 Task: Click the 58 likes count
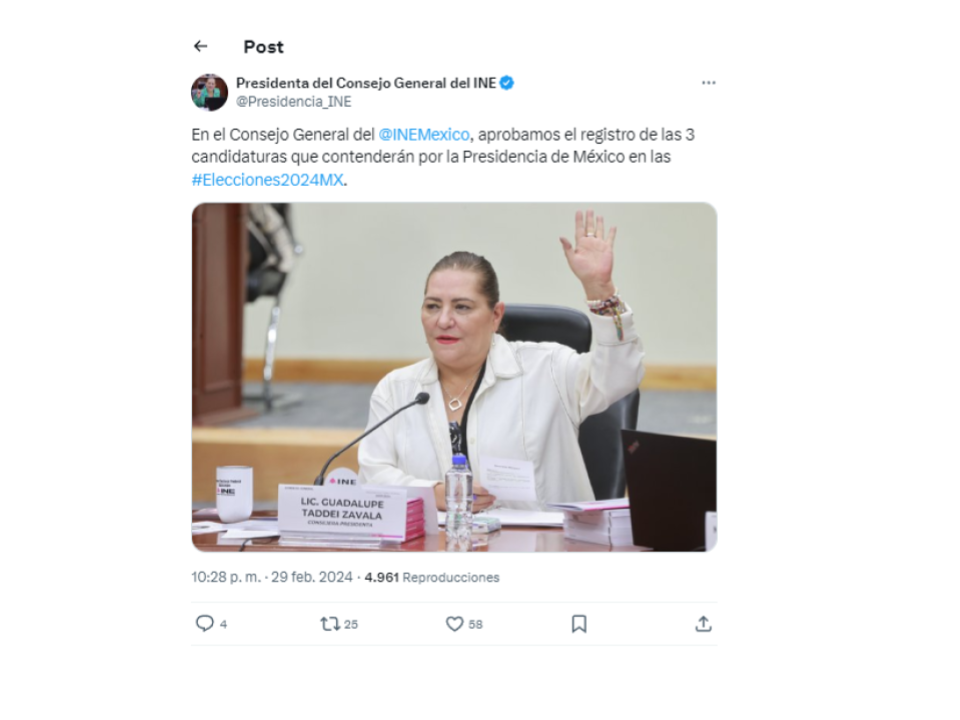(x=476, y=624)
